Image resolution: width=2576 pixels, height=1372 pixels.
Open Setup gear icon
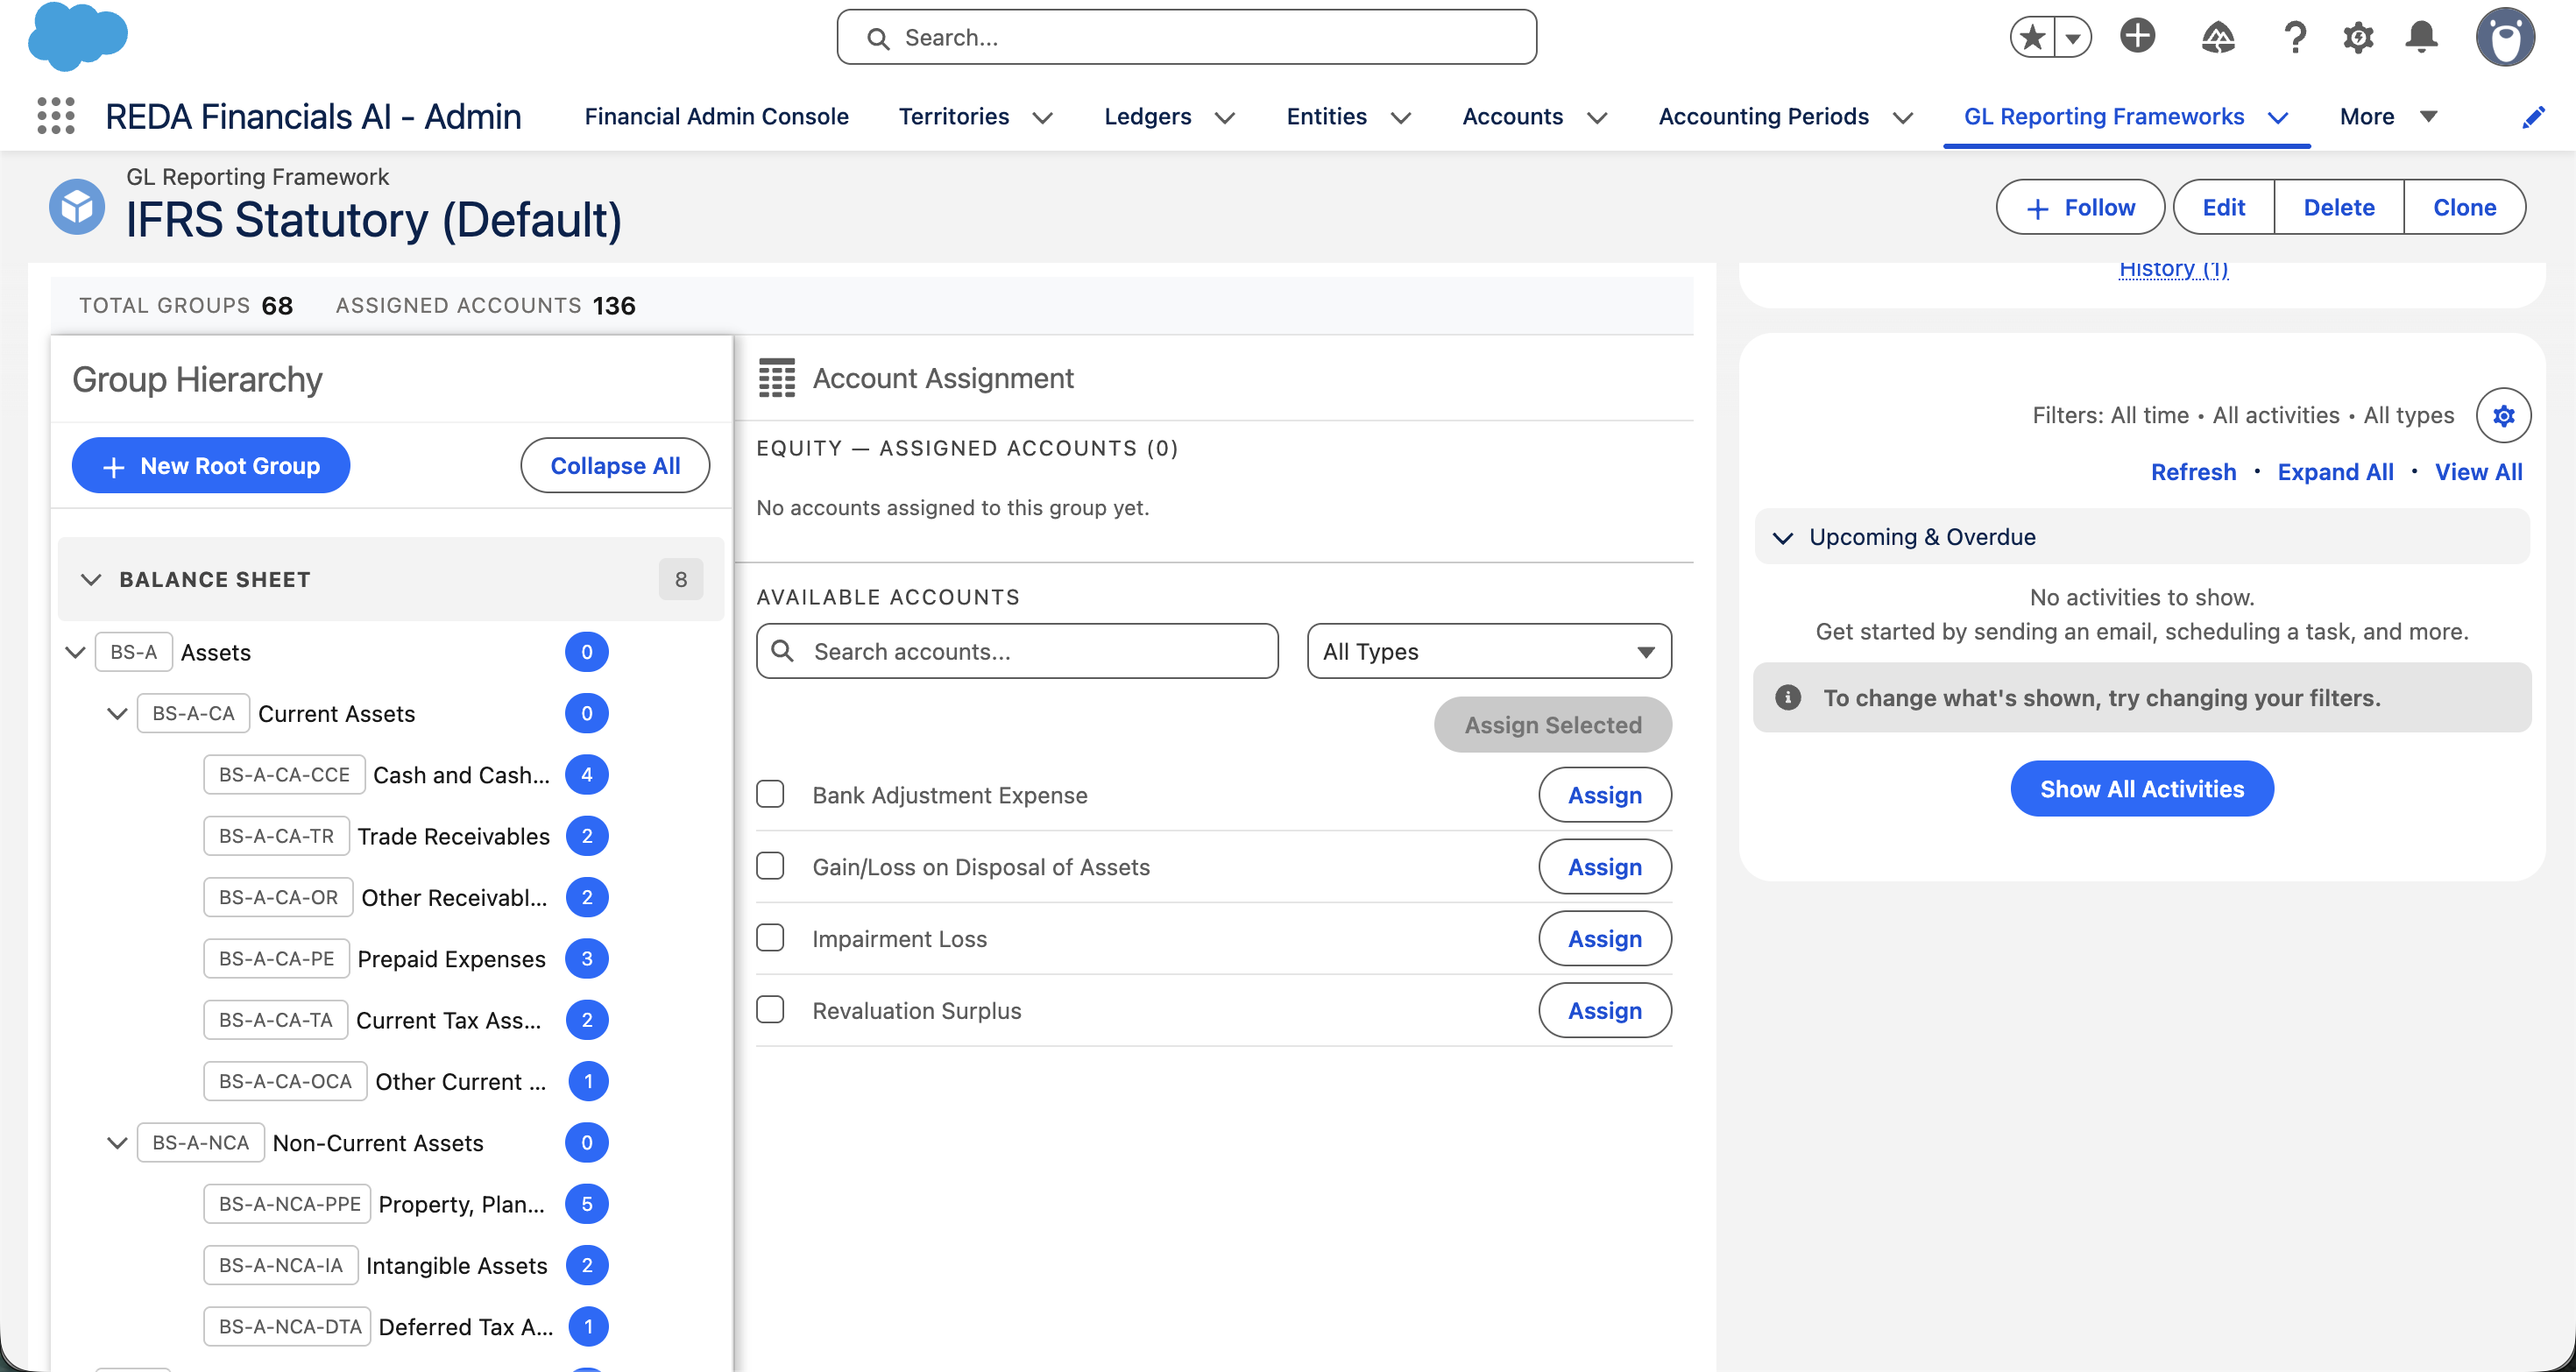[x=2358, y=38]
